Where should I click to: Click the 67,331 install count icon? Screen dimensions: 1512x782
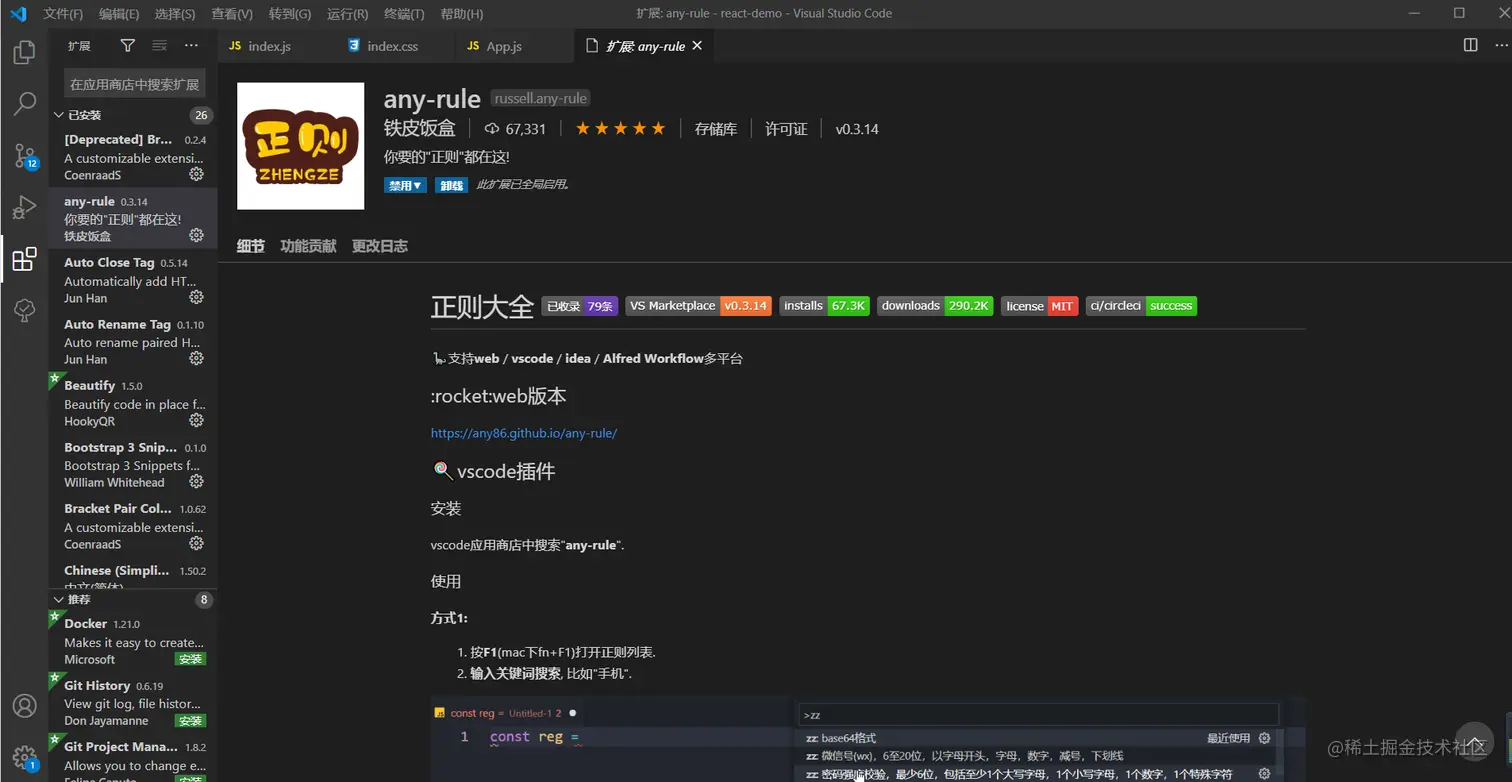point(491,129)
